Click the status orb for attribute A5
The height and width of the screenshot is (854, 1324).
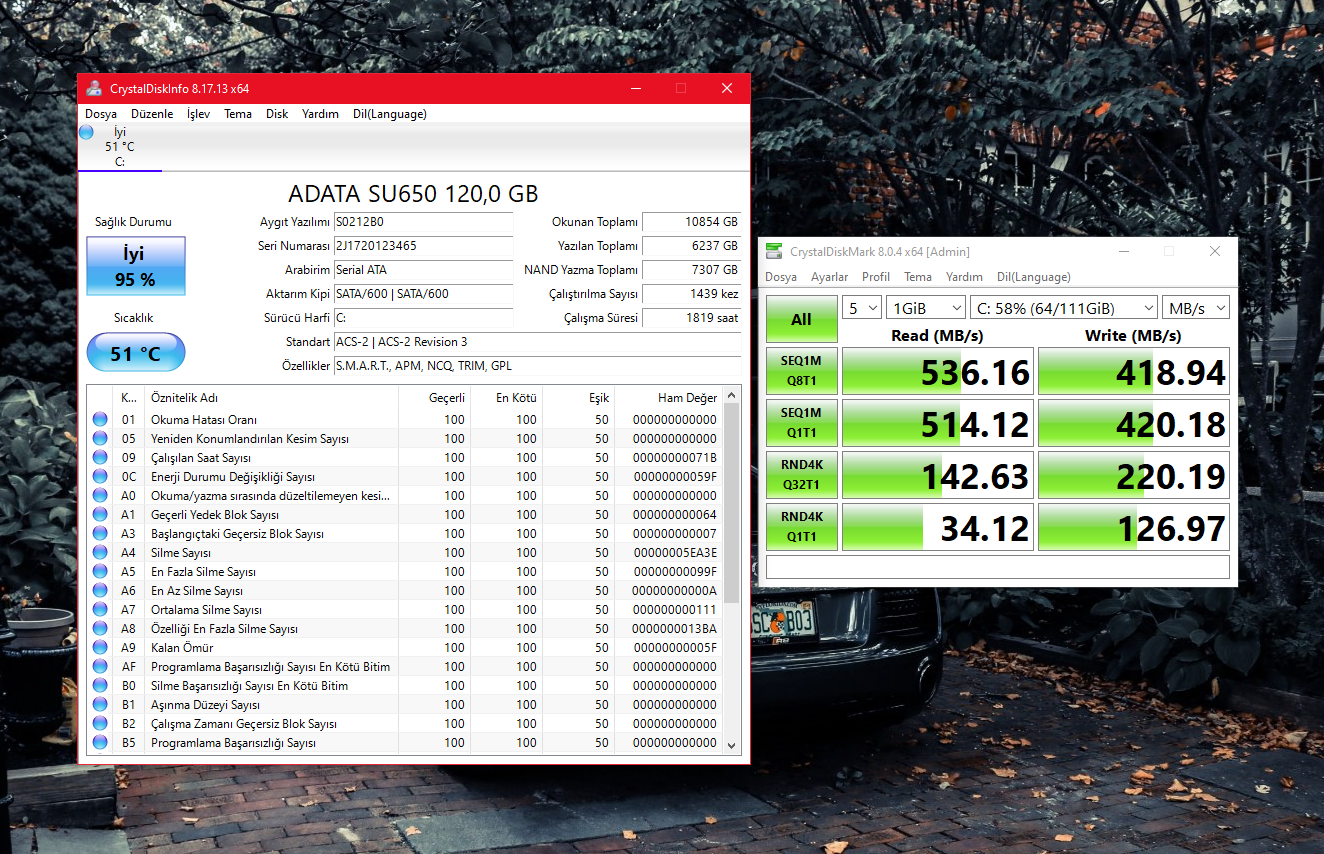pyautogui.click(x=100, y=572)
